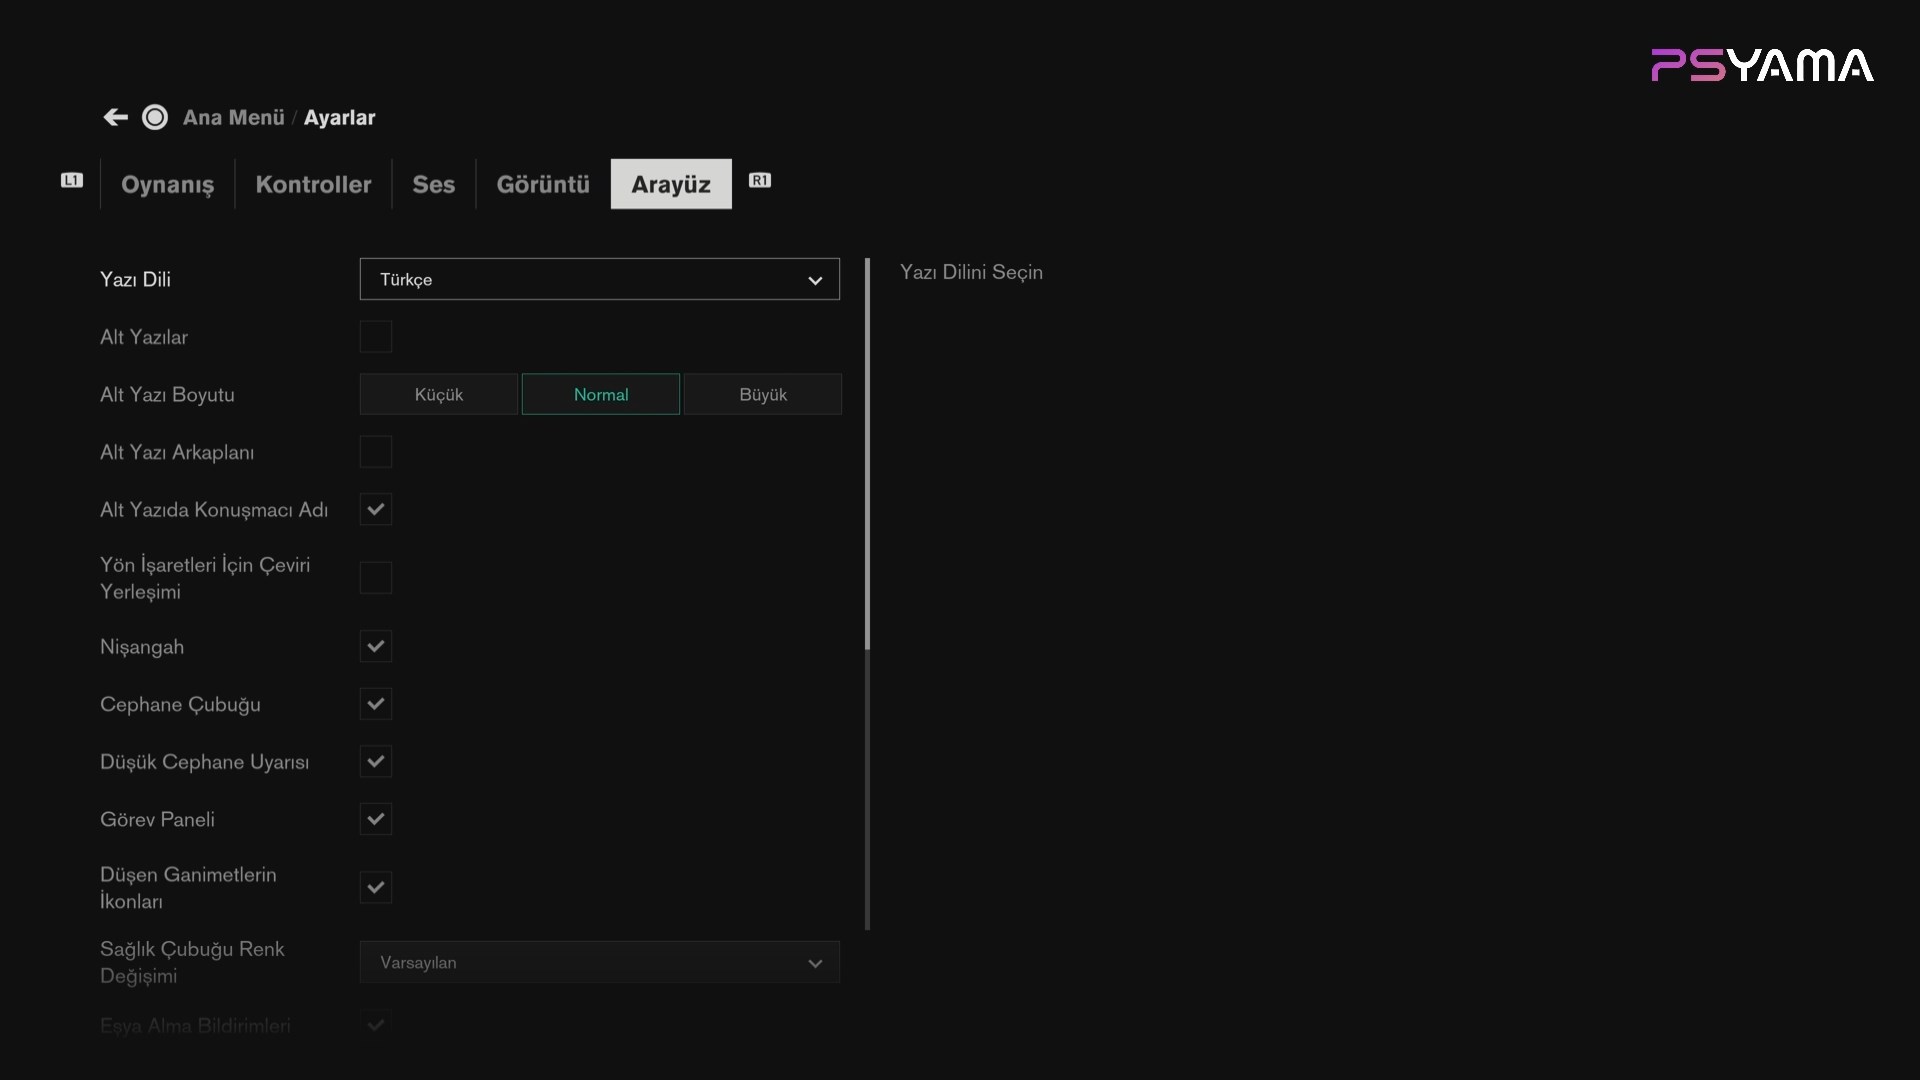Screen dimensions: 1920x1080
Task: Uncheck the Nişangah checkbox
Action: [x=376, y=647]
